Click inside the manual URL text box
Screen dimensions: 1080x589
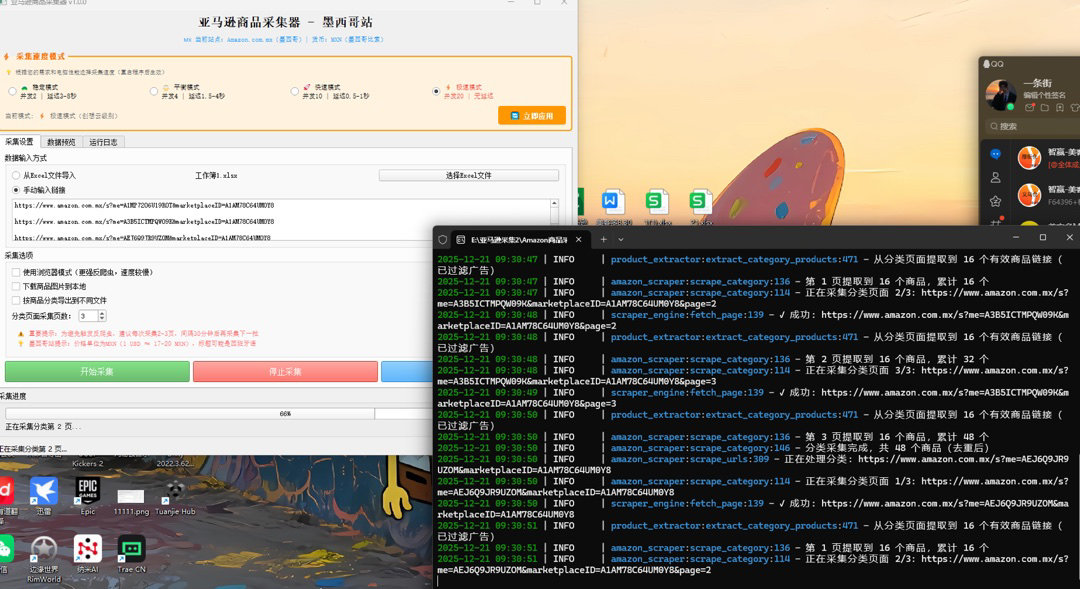coord(281,220)
